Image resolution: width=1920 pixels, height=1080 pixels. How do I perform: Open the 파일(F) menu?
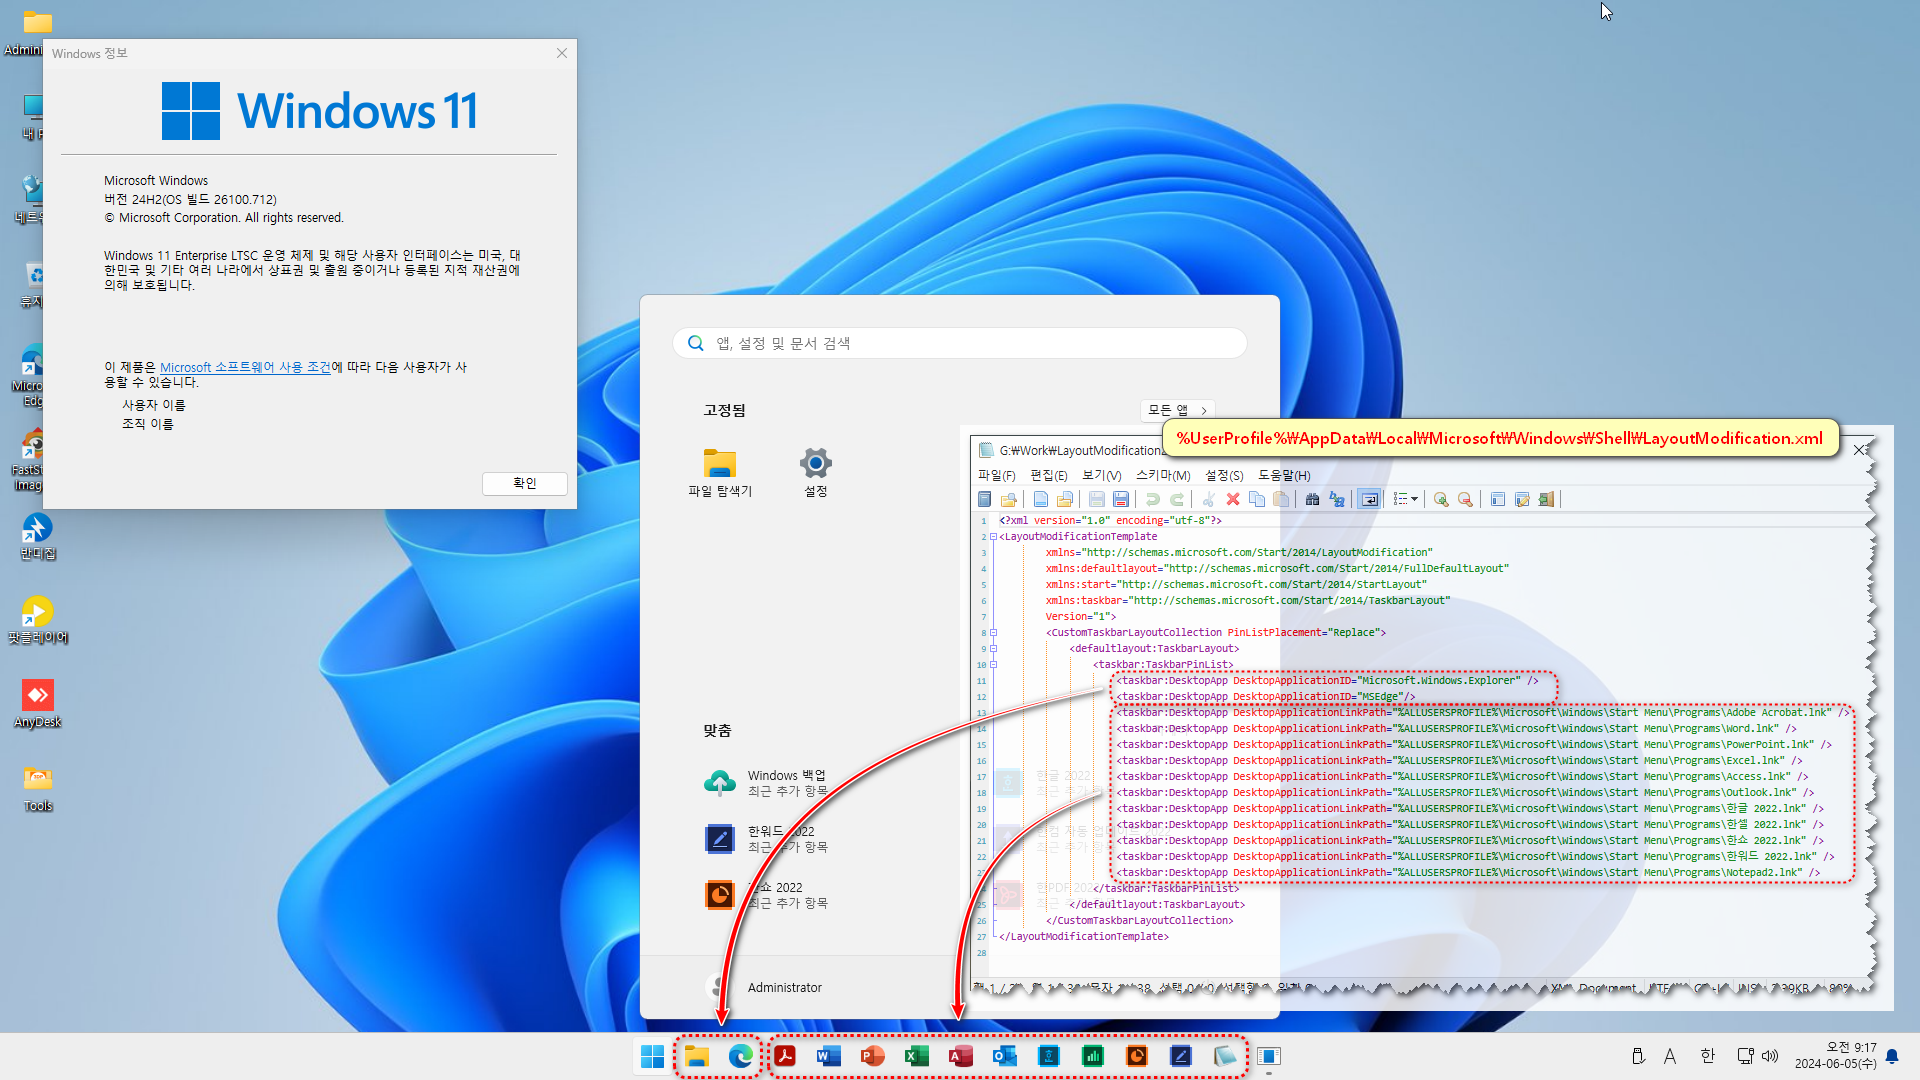pyautogui.click(x=996, y=475)
